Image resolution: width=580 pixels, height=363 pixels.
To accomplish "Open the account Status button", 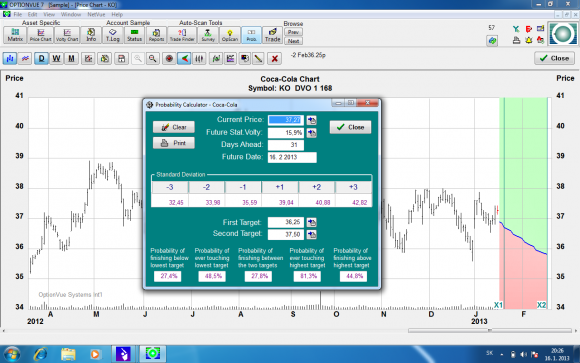I will pyautogui.click(x=134, y=35).
